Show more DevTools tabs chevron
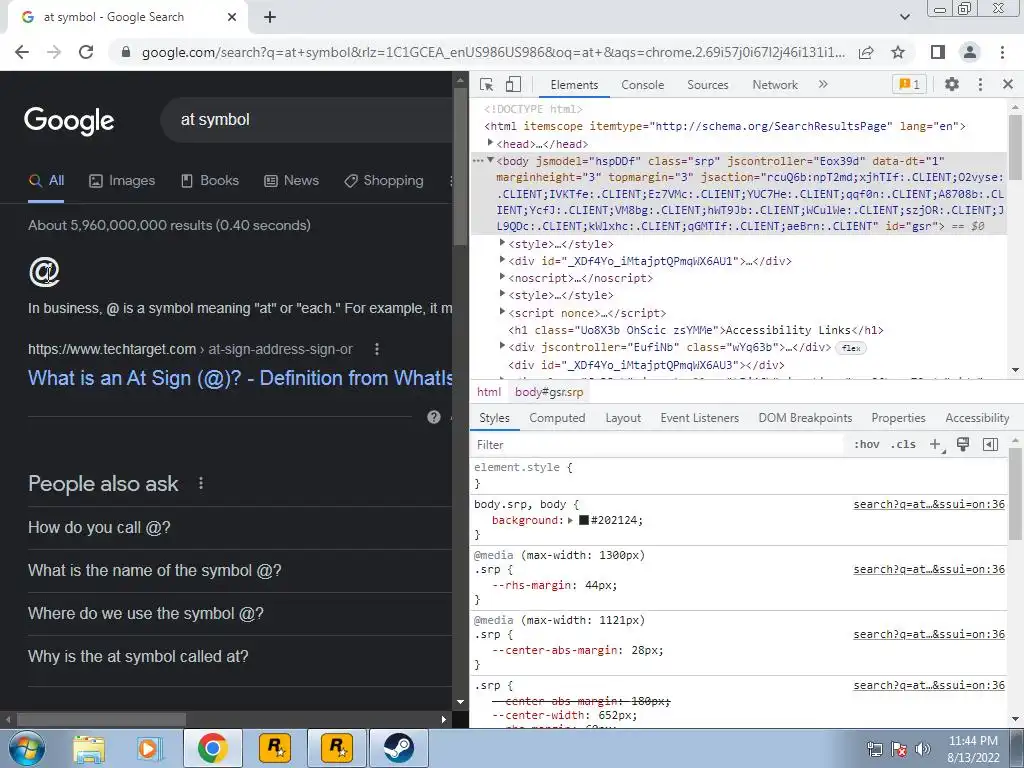 [x=823, y=84]
